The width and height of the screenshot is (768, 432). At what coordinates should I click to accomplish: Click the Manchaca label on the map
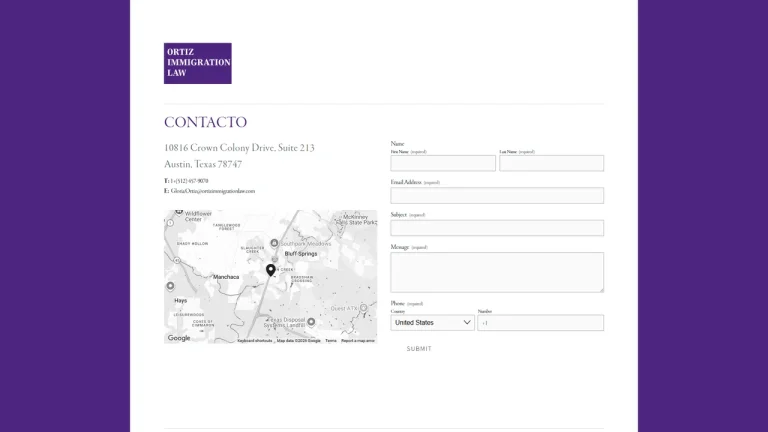(x=226, y=277)
